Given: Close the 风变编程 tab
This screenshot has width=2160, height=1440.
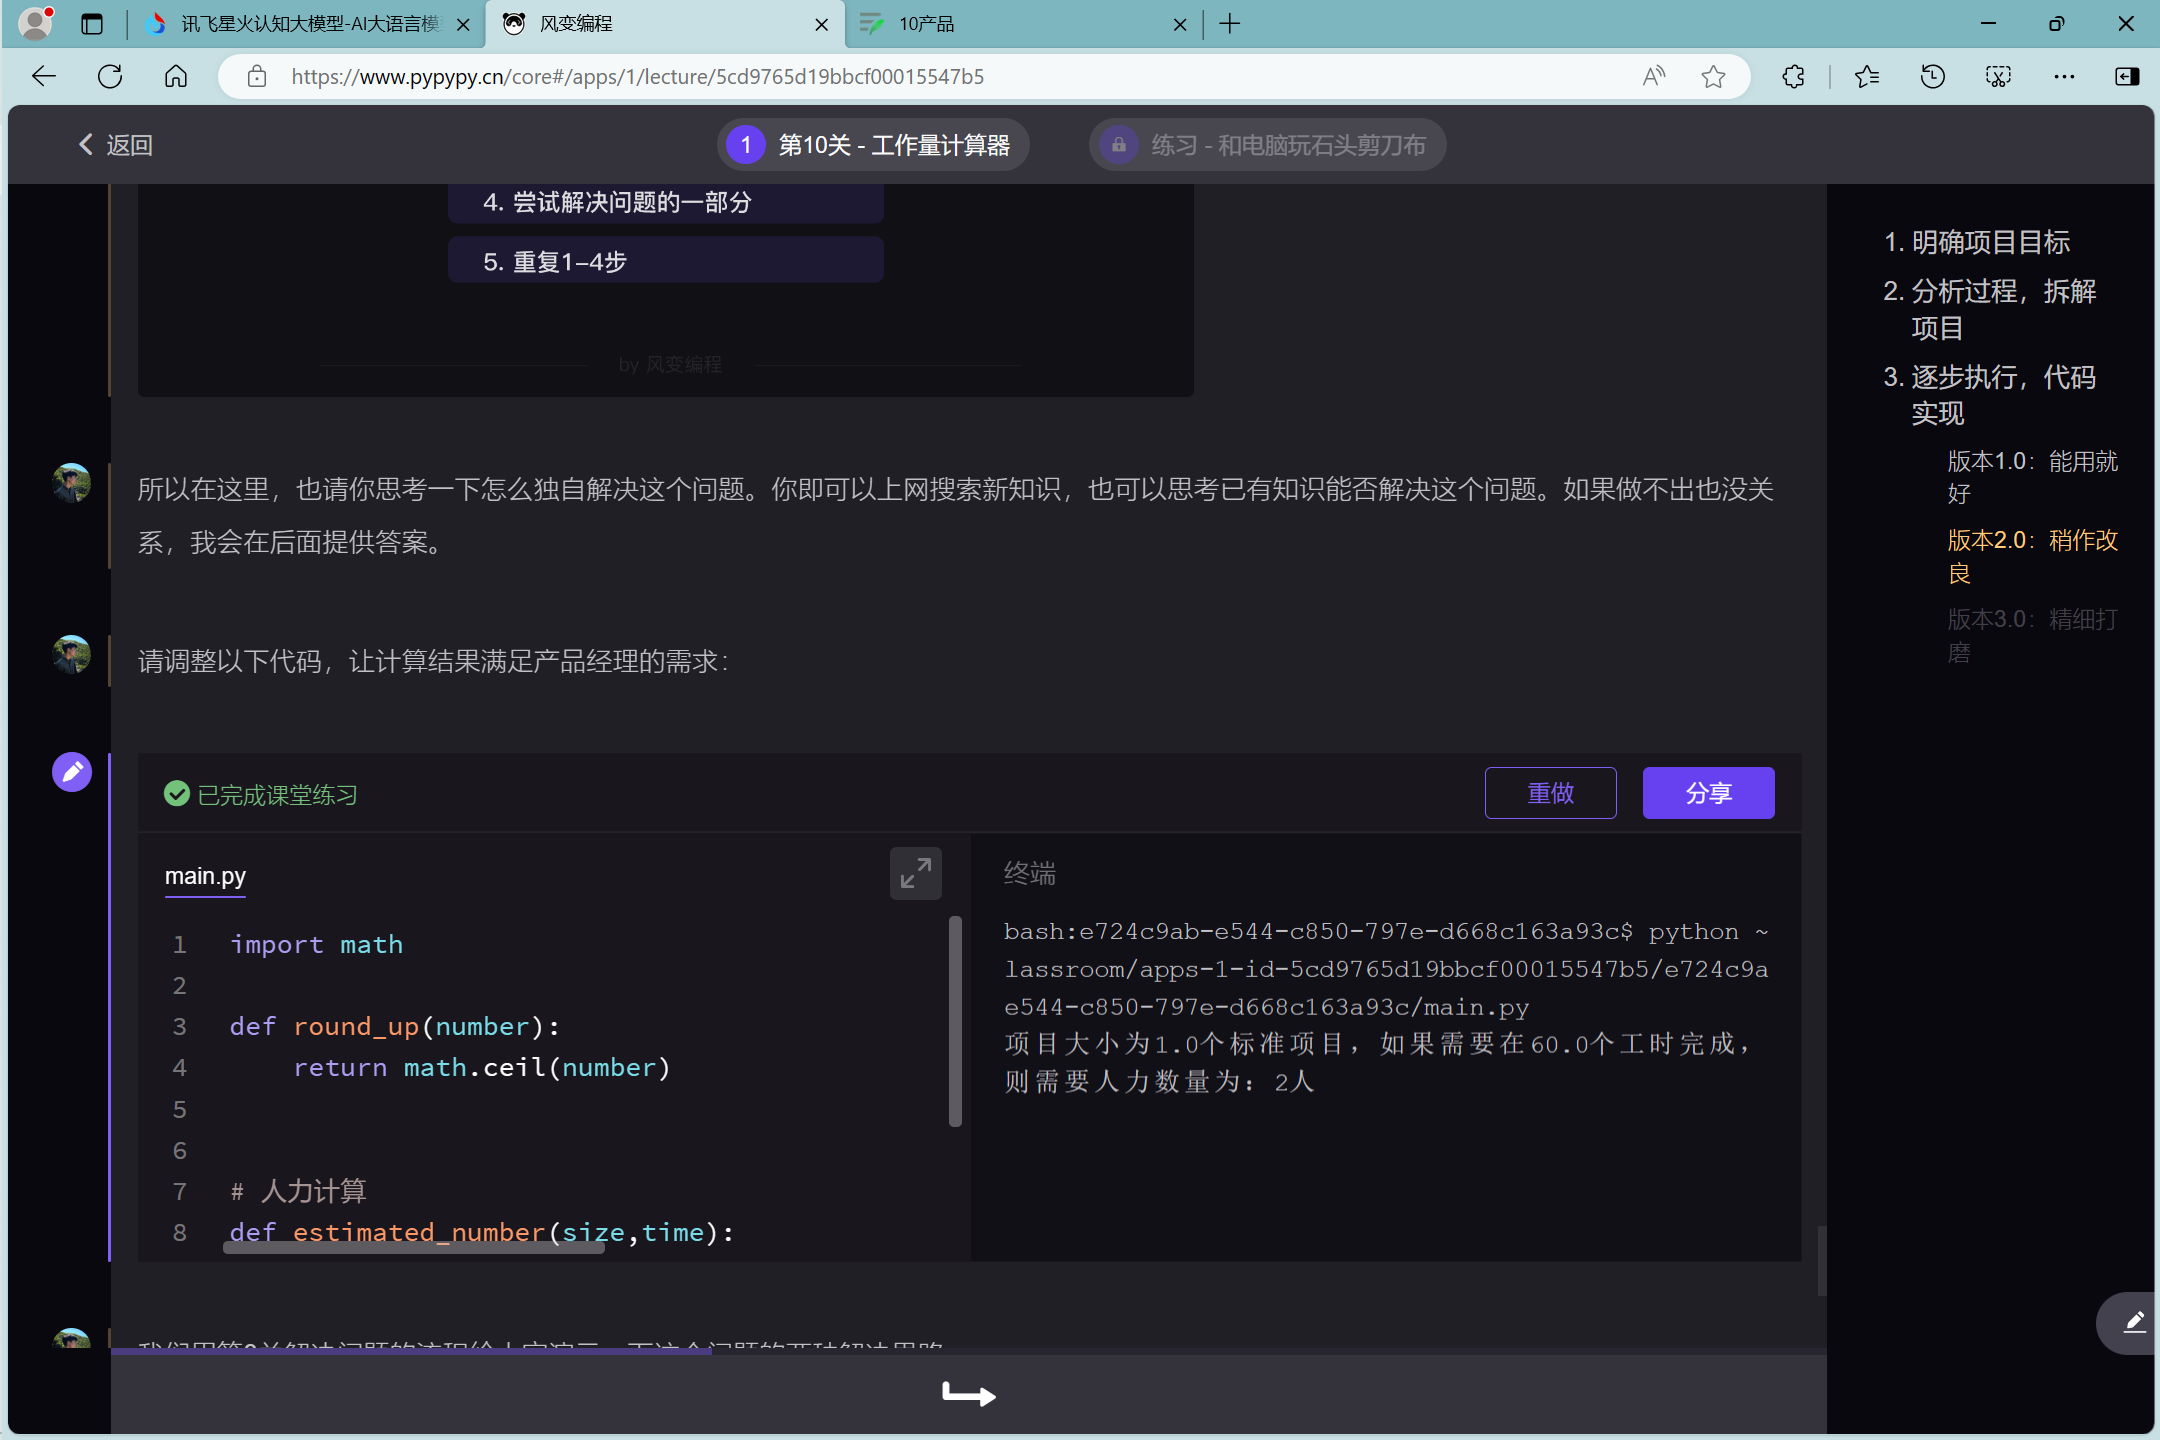Looking at the screenshot, I should point(822,25).
